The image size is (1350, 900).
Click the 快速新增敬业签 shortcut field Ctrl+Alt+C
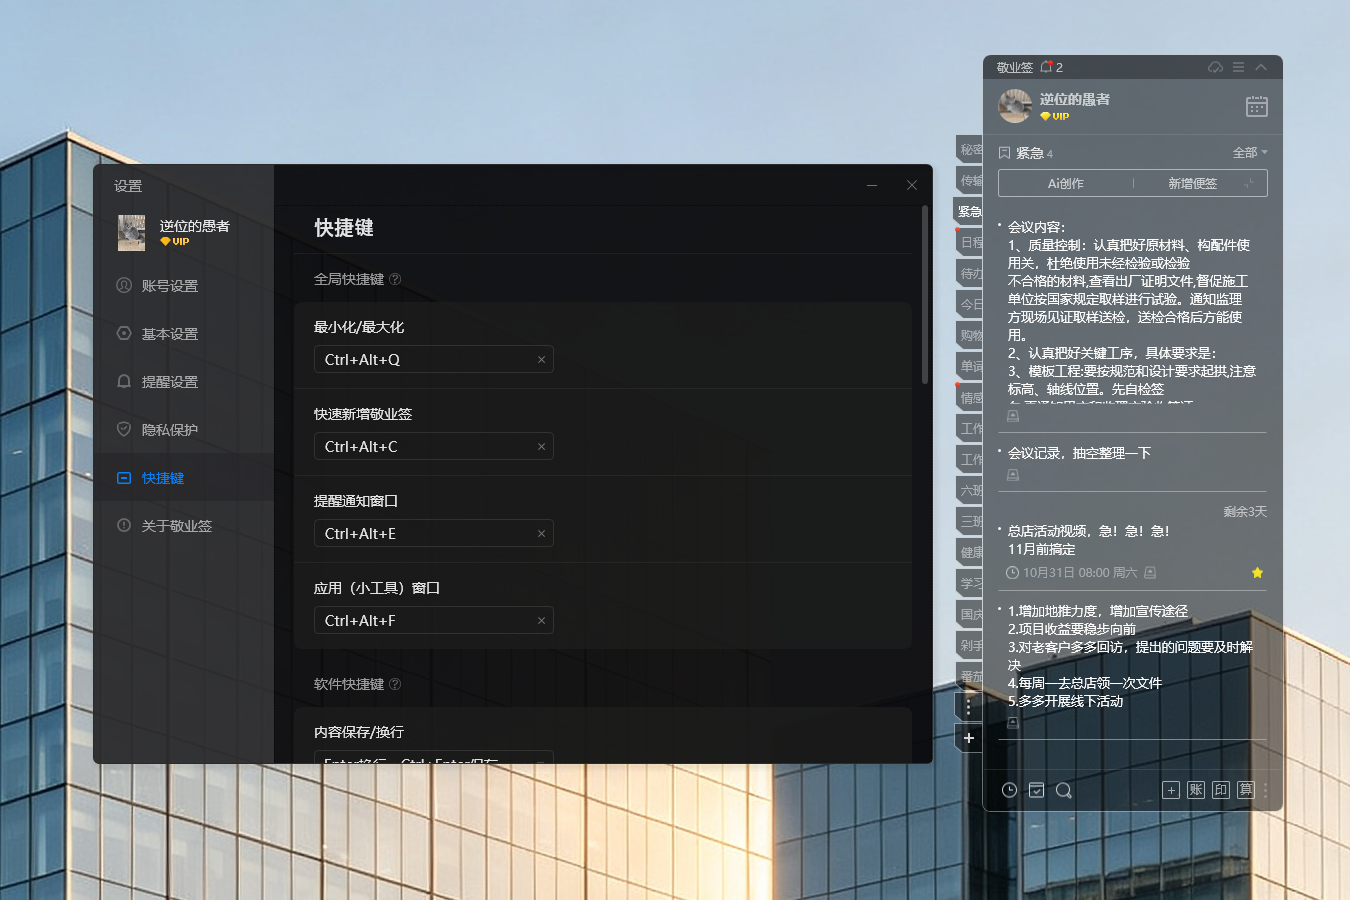pyautogui.click(x=434, y=447)
